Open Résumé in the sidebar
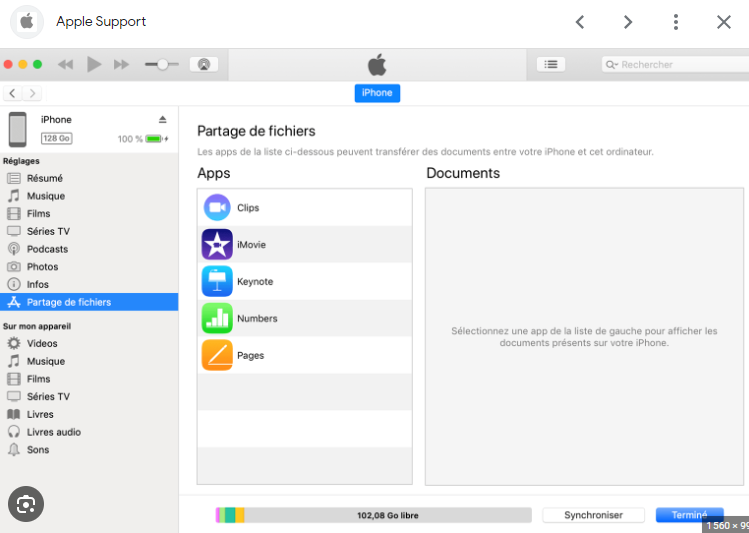This screenshot has height=533, width=749. point(89,178)
